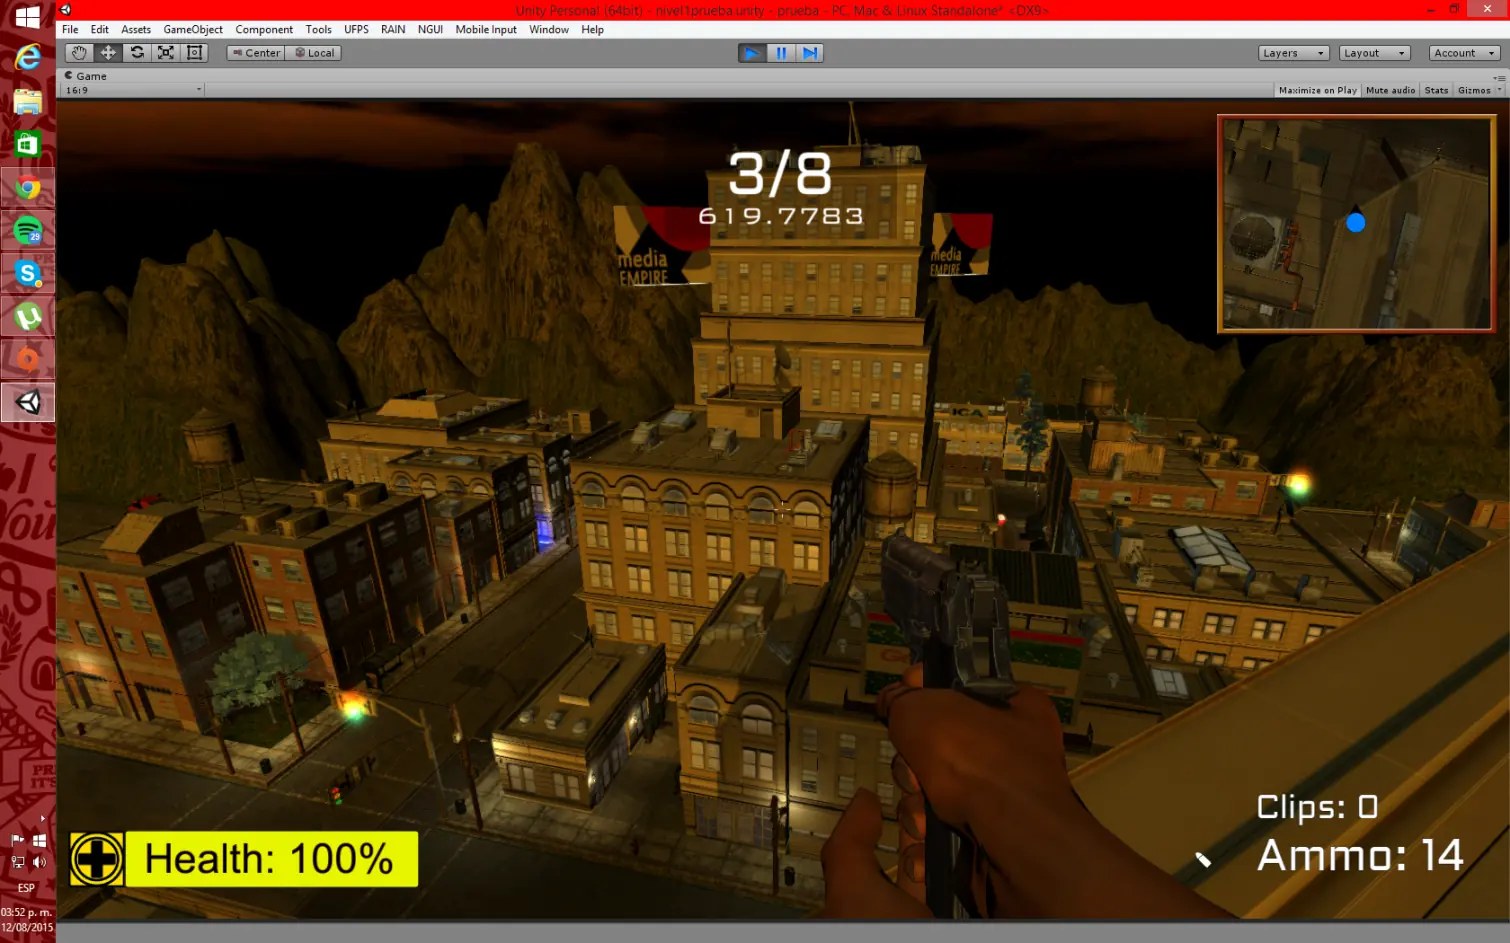The height and width of the screenshot is (943, 1510).
Task: Select the Rect transform tool
Action: [x=195, y=53]
